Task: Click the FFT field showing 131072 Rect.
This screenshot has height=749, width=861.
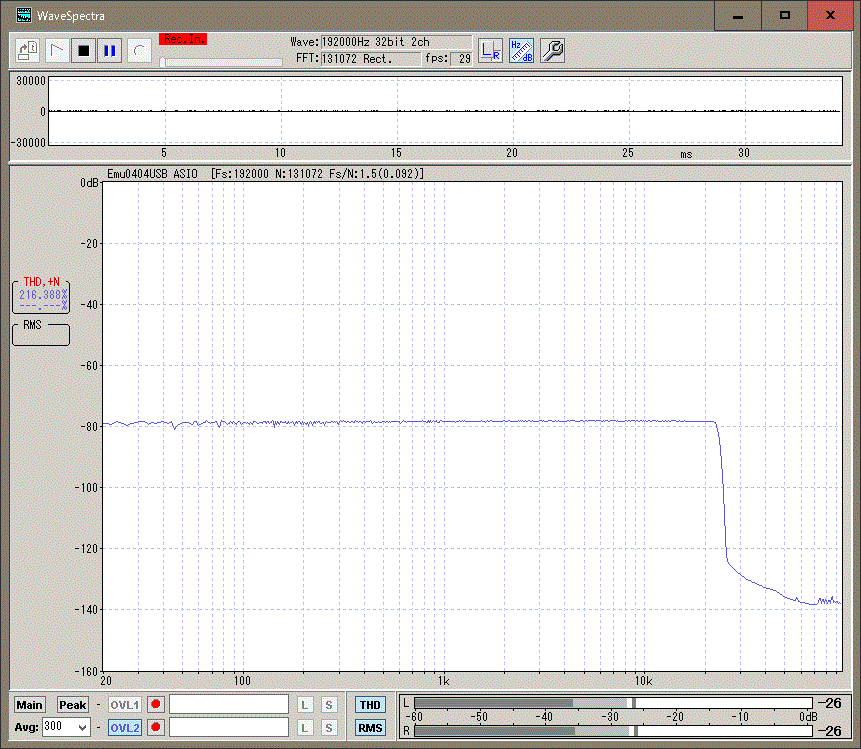Action: [x=371, y=59]
